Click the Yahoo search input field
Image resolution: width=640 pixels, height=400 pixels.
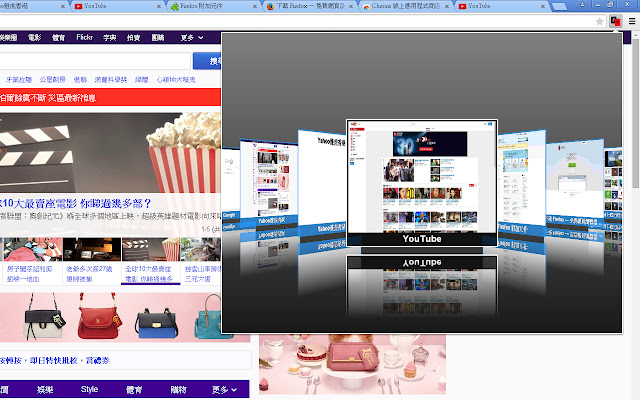(95, 61)
